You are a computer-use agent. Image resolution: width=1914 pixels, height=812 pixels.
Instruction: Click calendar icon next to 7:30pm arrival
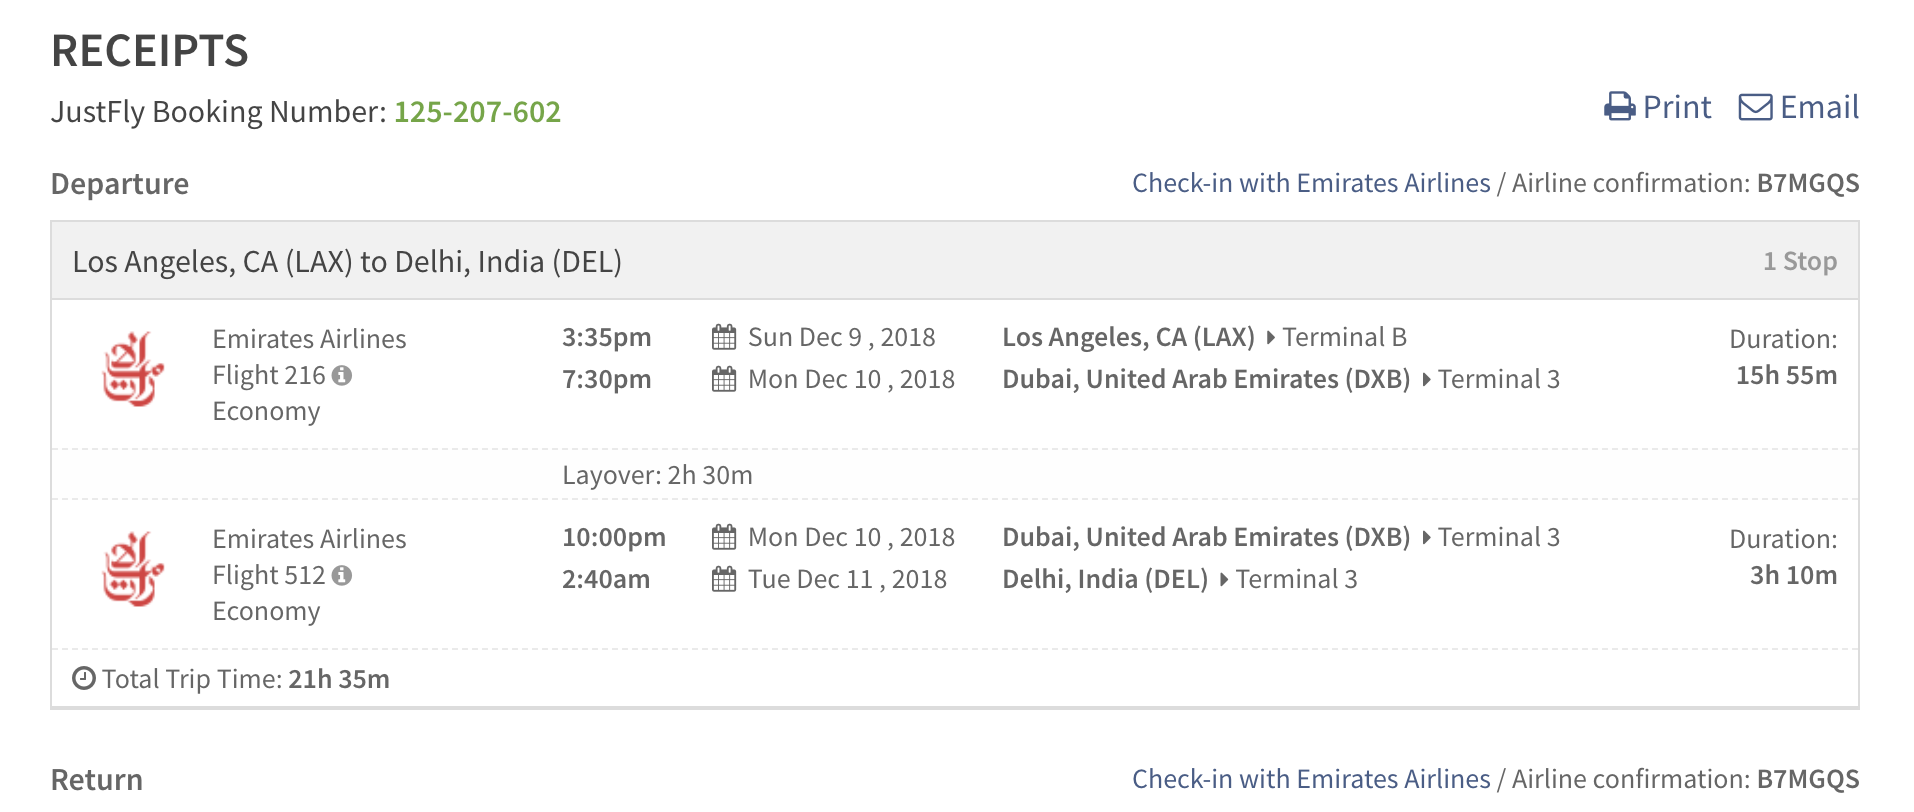tap(724, 379)
